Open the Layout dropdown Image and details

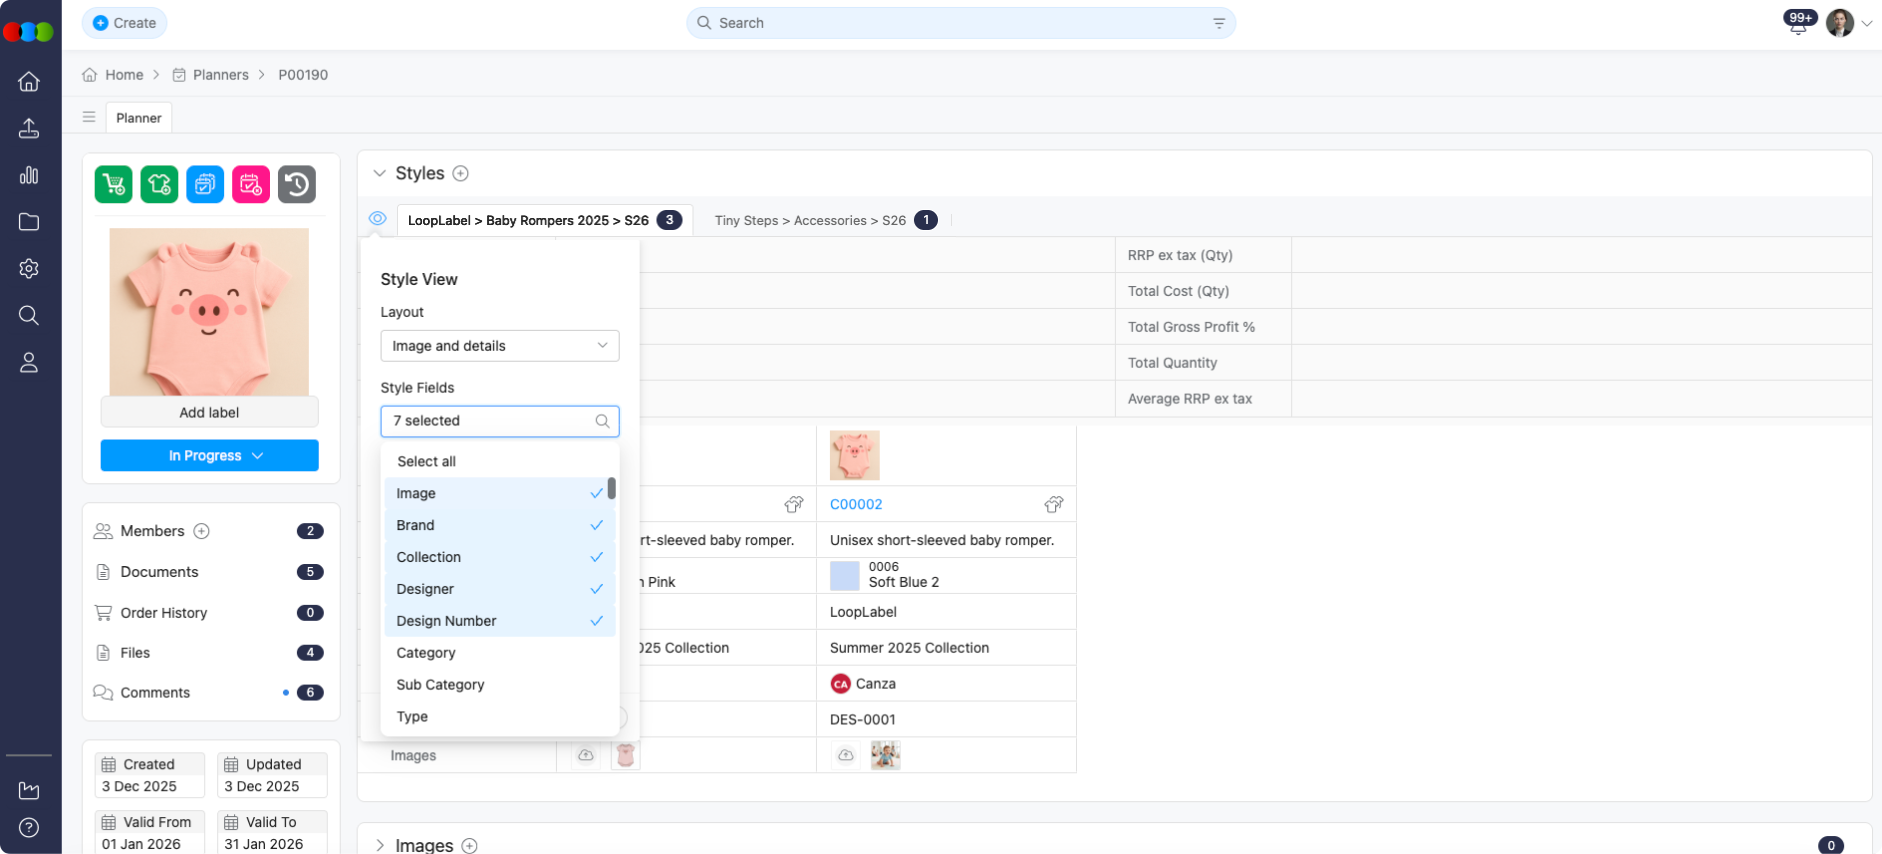point(500,346)
